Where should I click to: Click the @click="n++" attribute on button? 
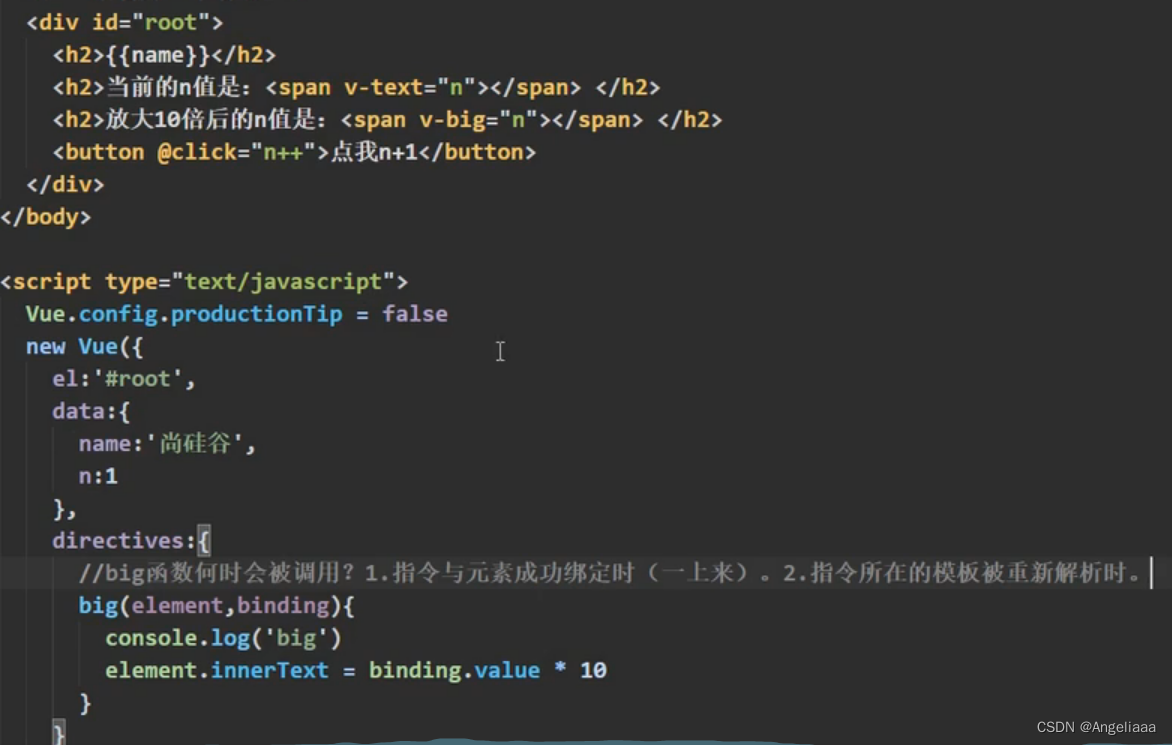(242, 152)
